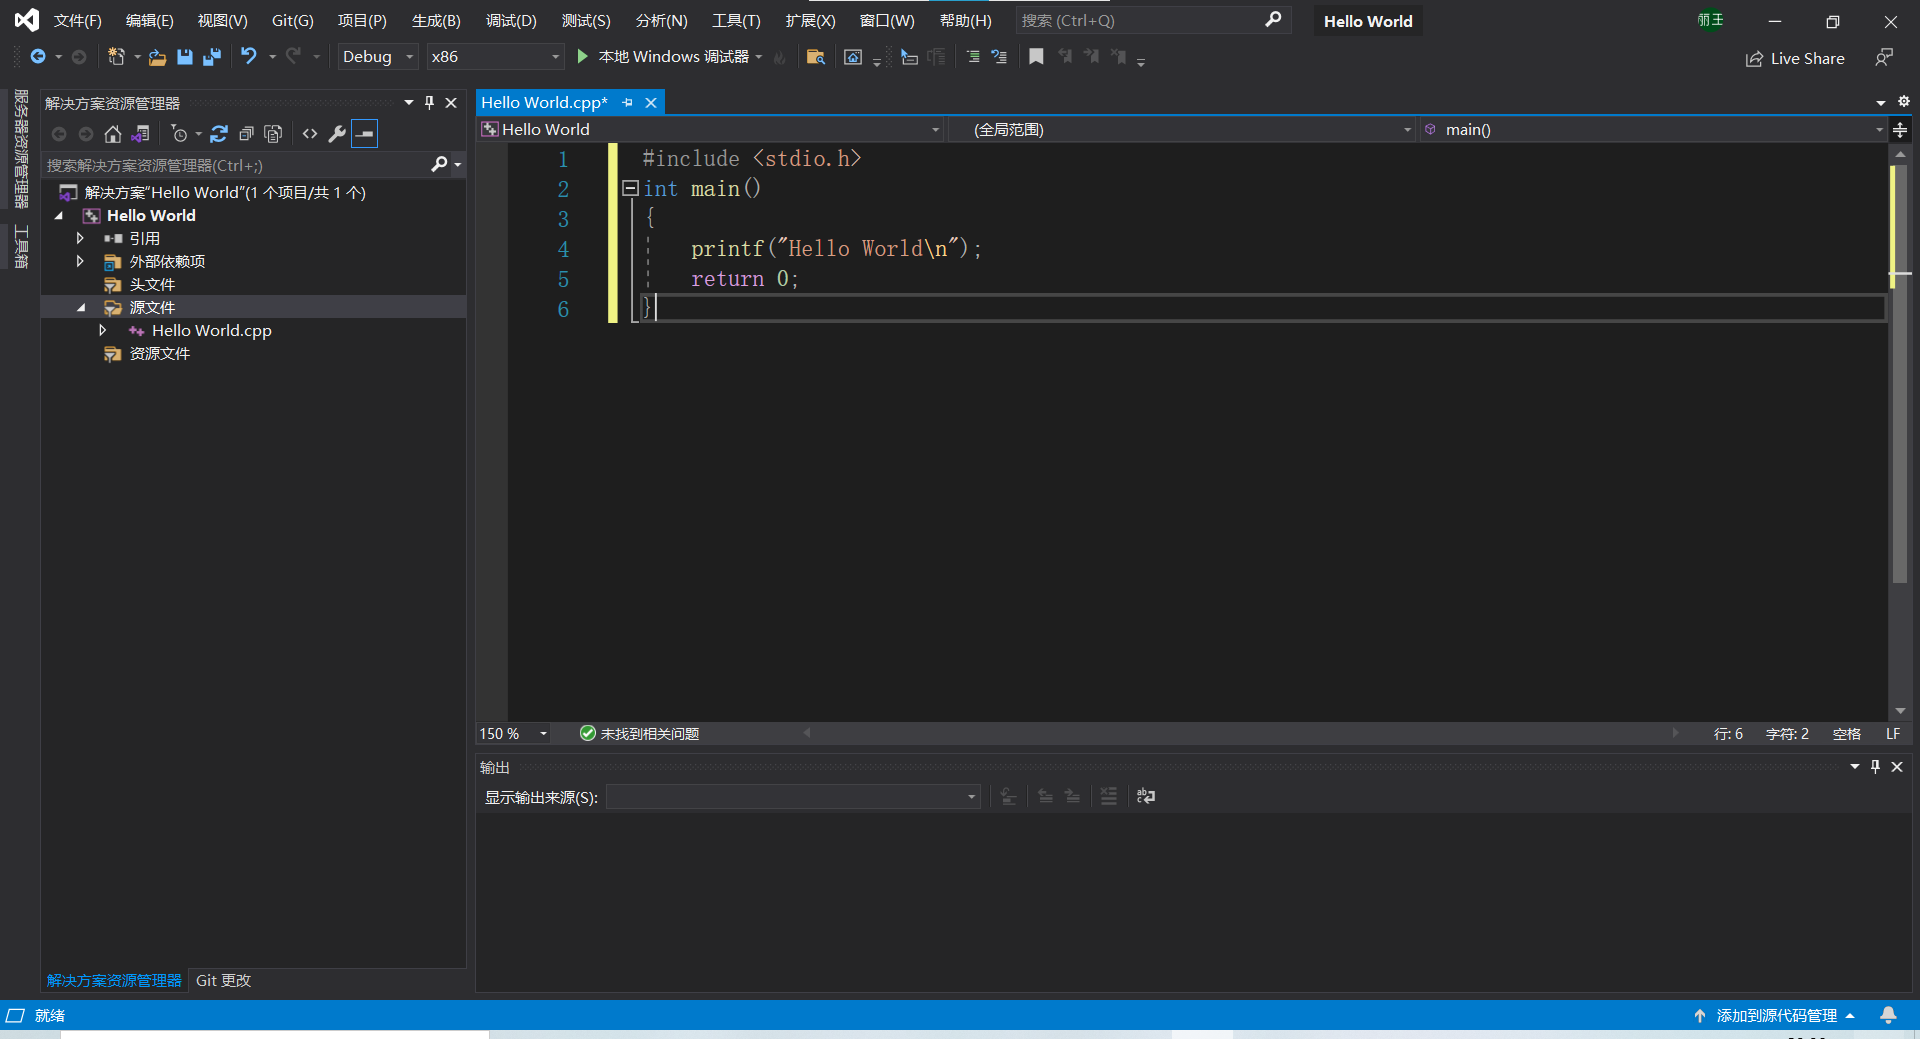Pin the Solution Explorer panel
The width and height of the screenshot is (1920, 1039).
pyautogui.click(x=430, y=103)
